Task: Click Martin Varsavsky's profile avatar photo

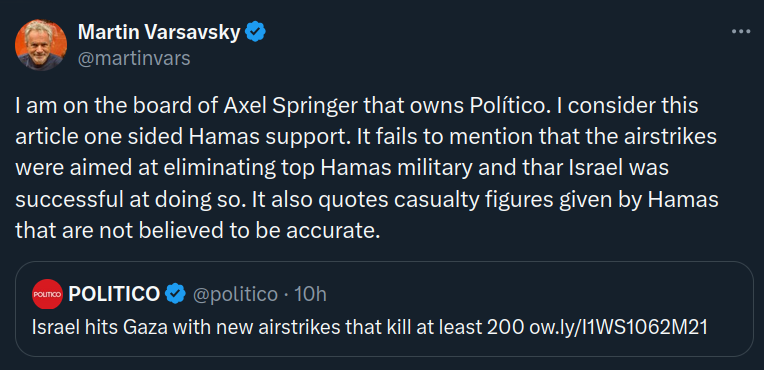Action: [x=41, y=45]
